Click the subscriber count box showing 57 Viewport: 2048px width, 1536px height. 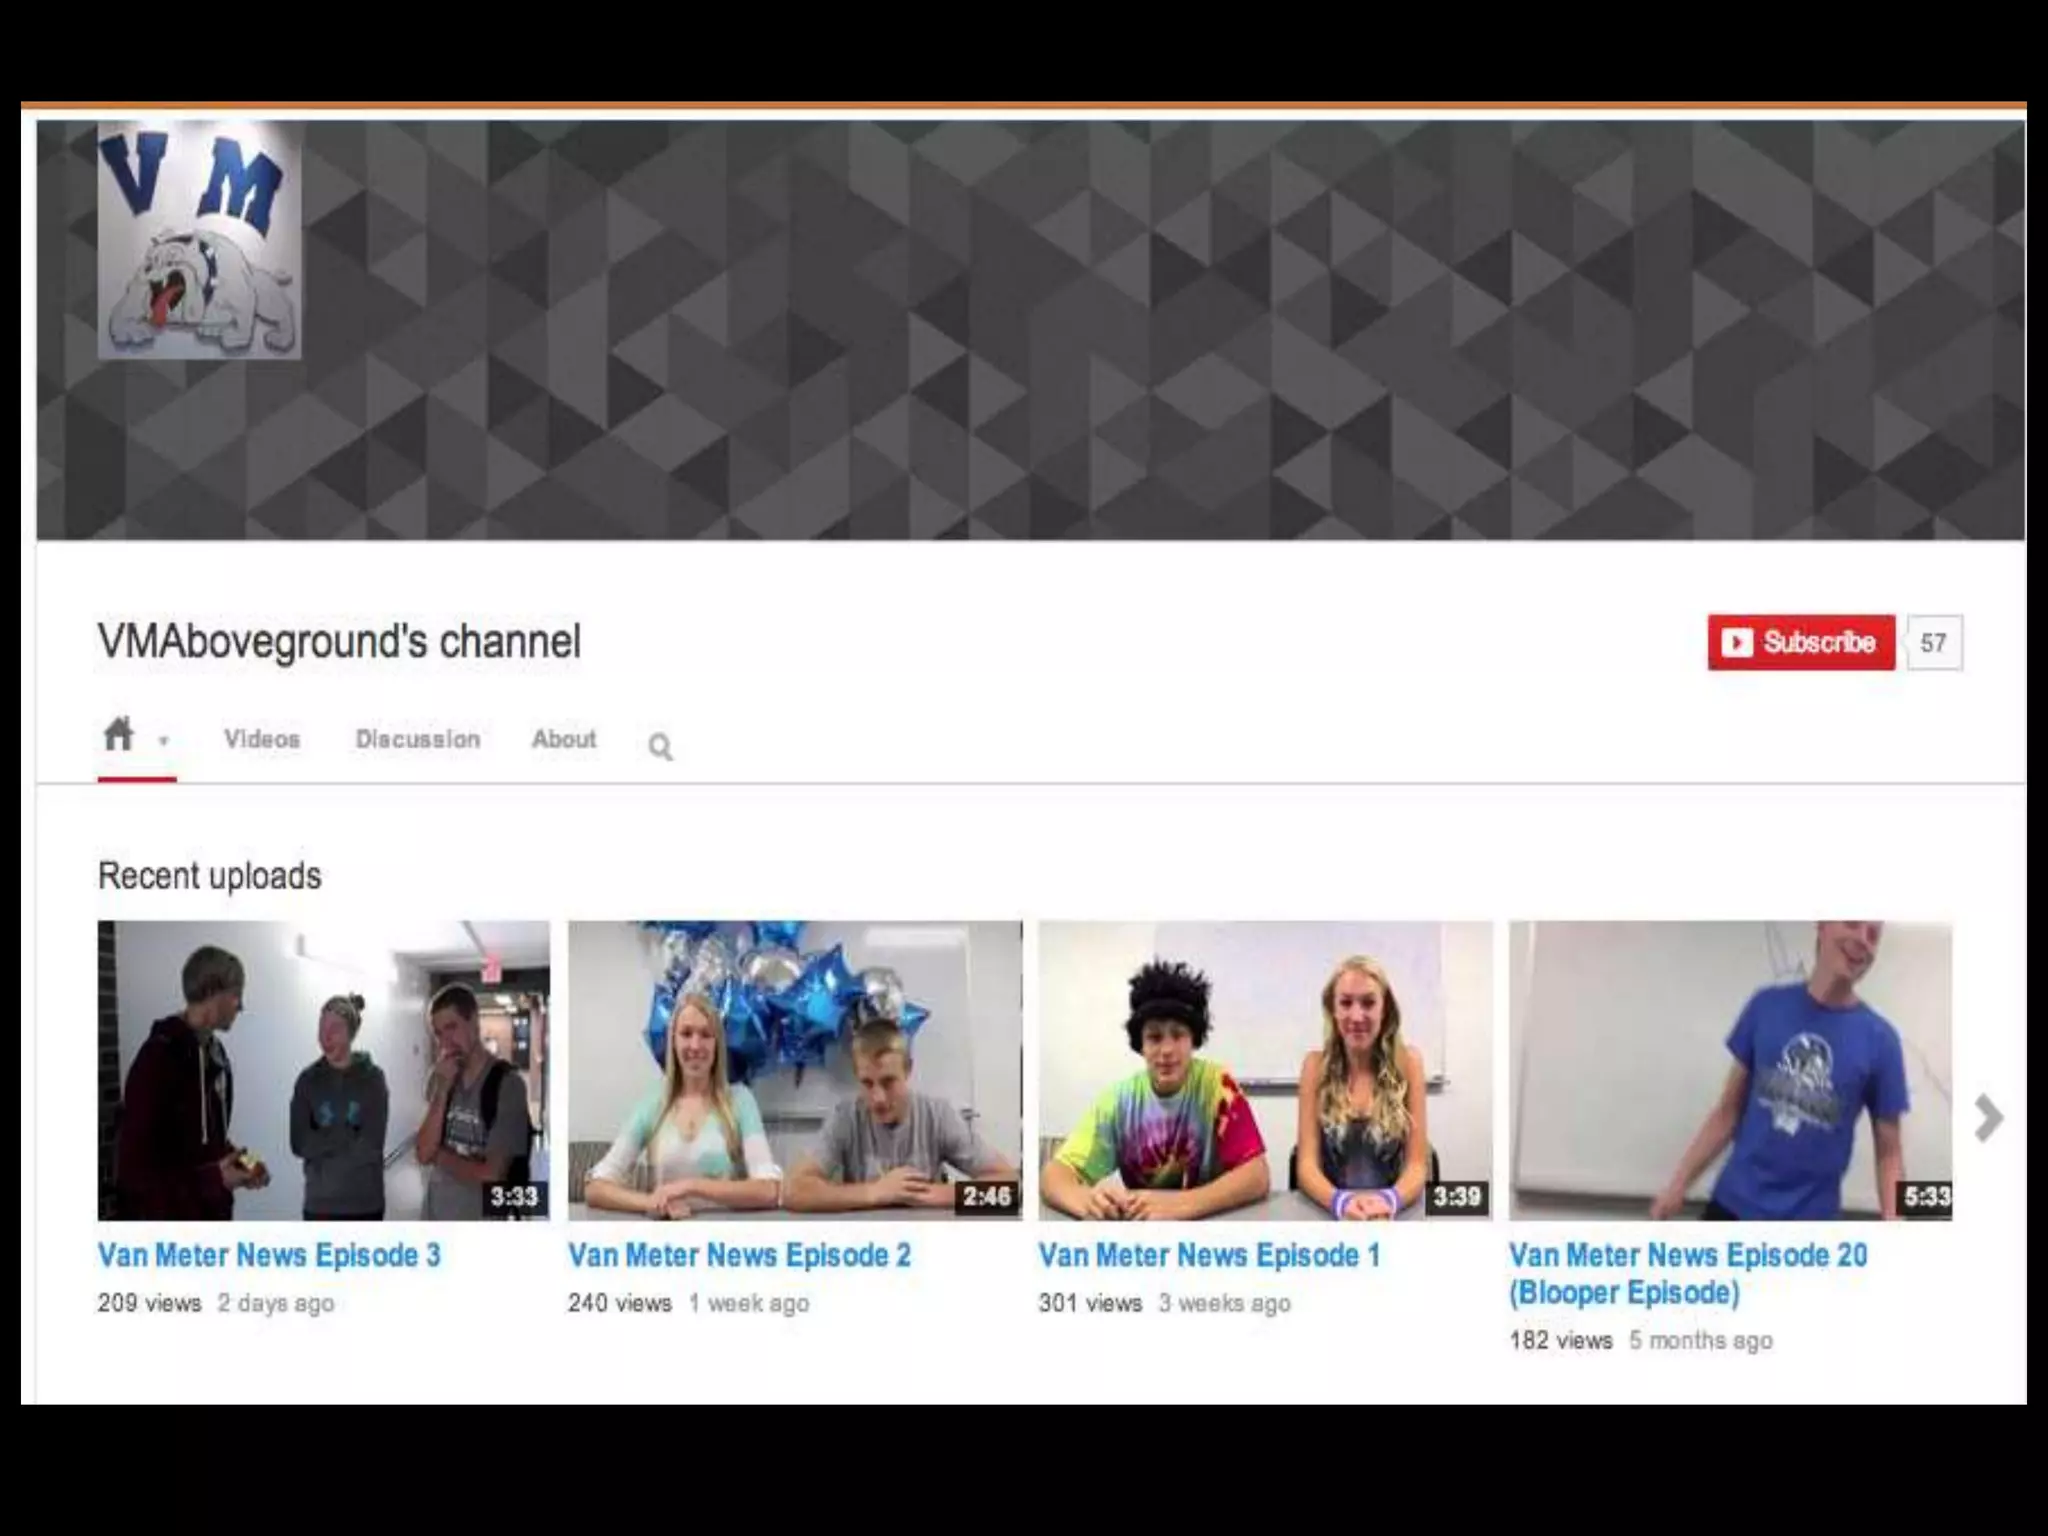coord(1933,643)
